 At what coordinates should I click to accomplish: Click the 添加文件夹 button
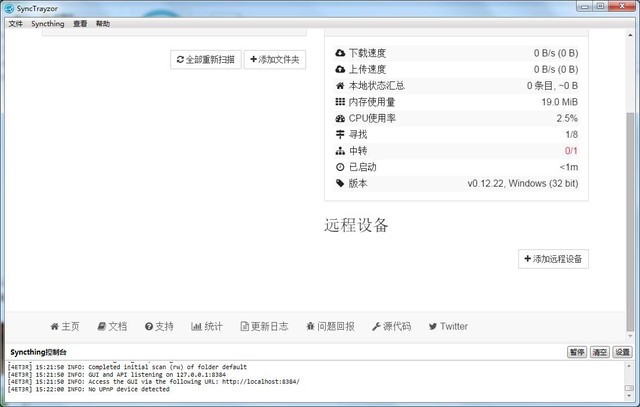pyautogui.click(x=275, y=60)
